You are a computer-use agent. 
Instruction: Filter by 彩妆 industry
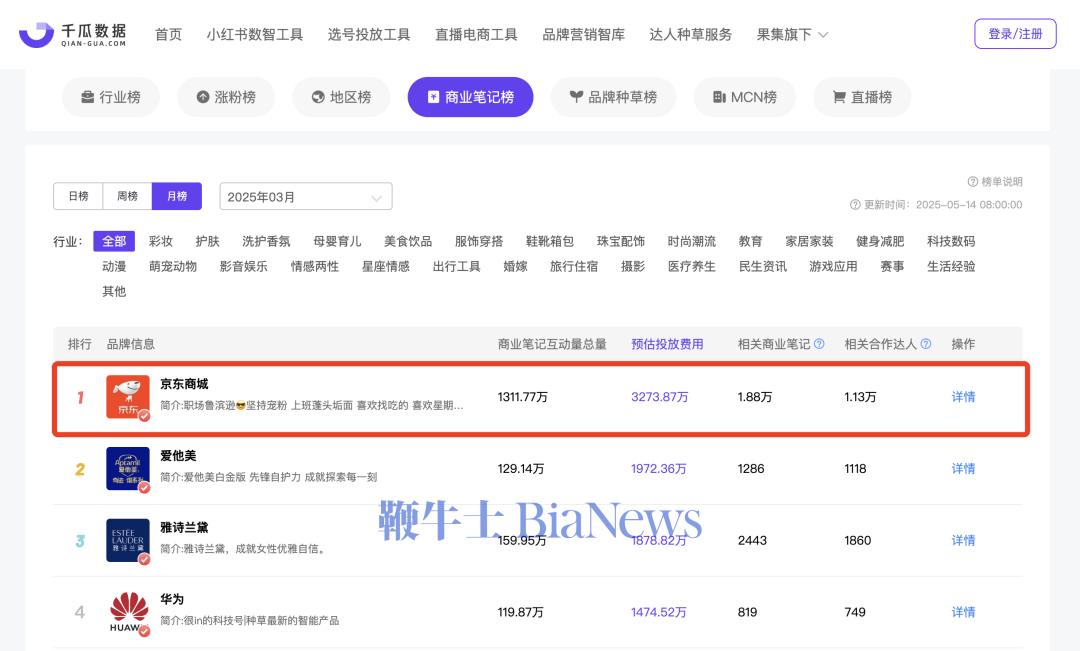click(160, 241)
